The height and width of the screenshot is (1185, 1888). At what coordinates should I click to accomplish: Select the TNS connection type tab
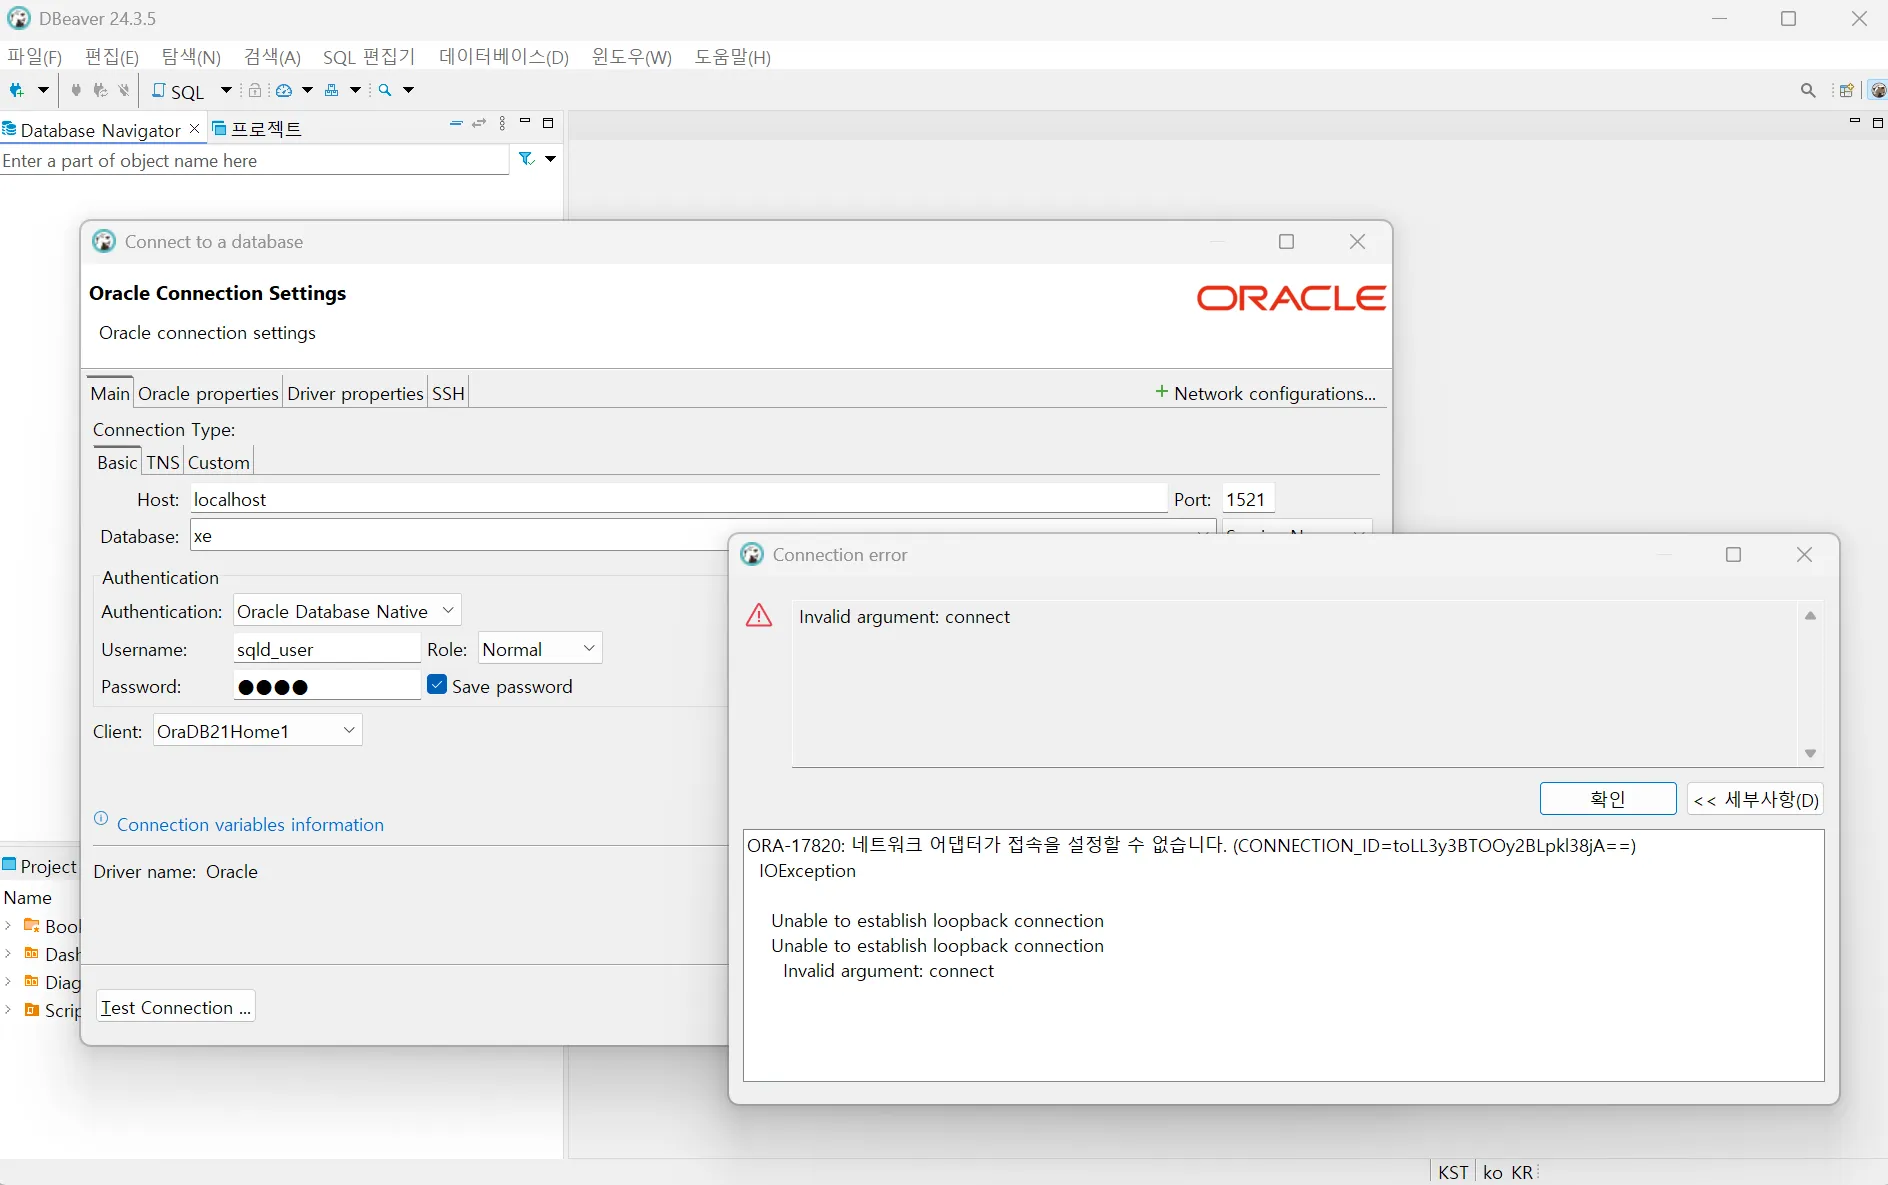163,462
